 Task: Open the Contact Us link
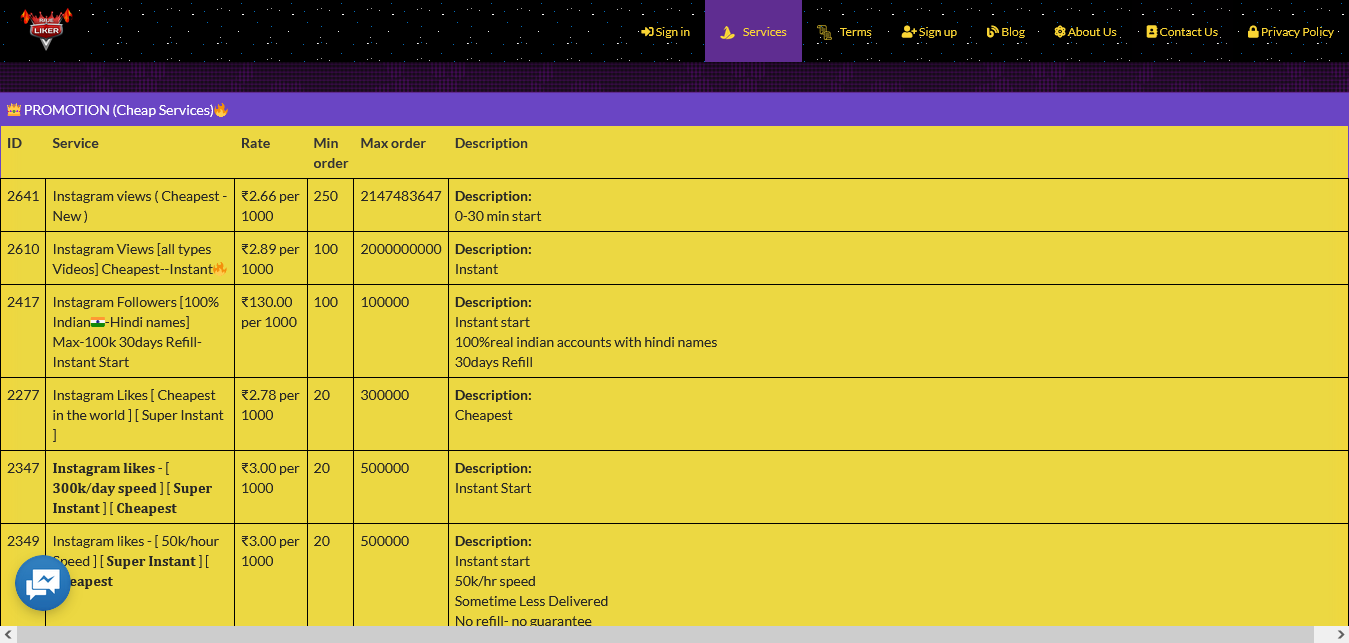1188,32
